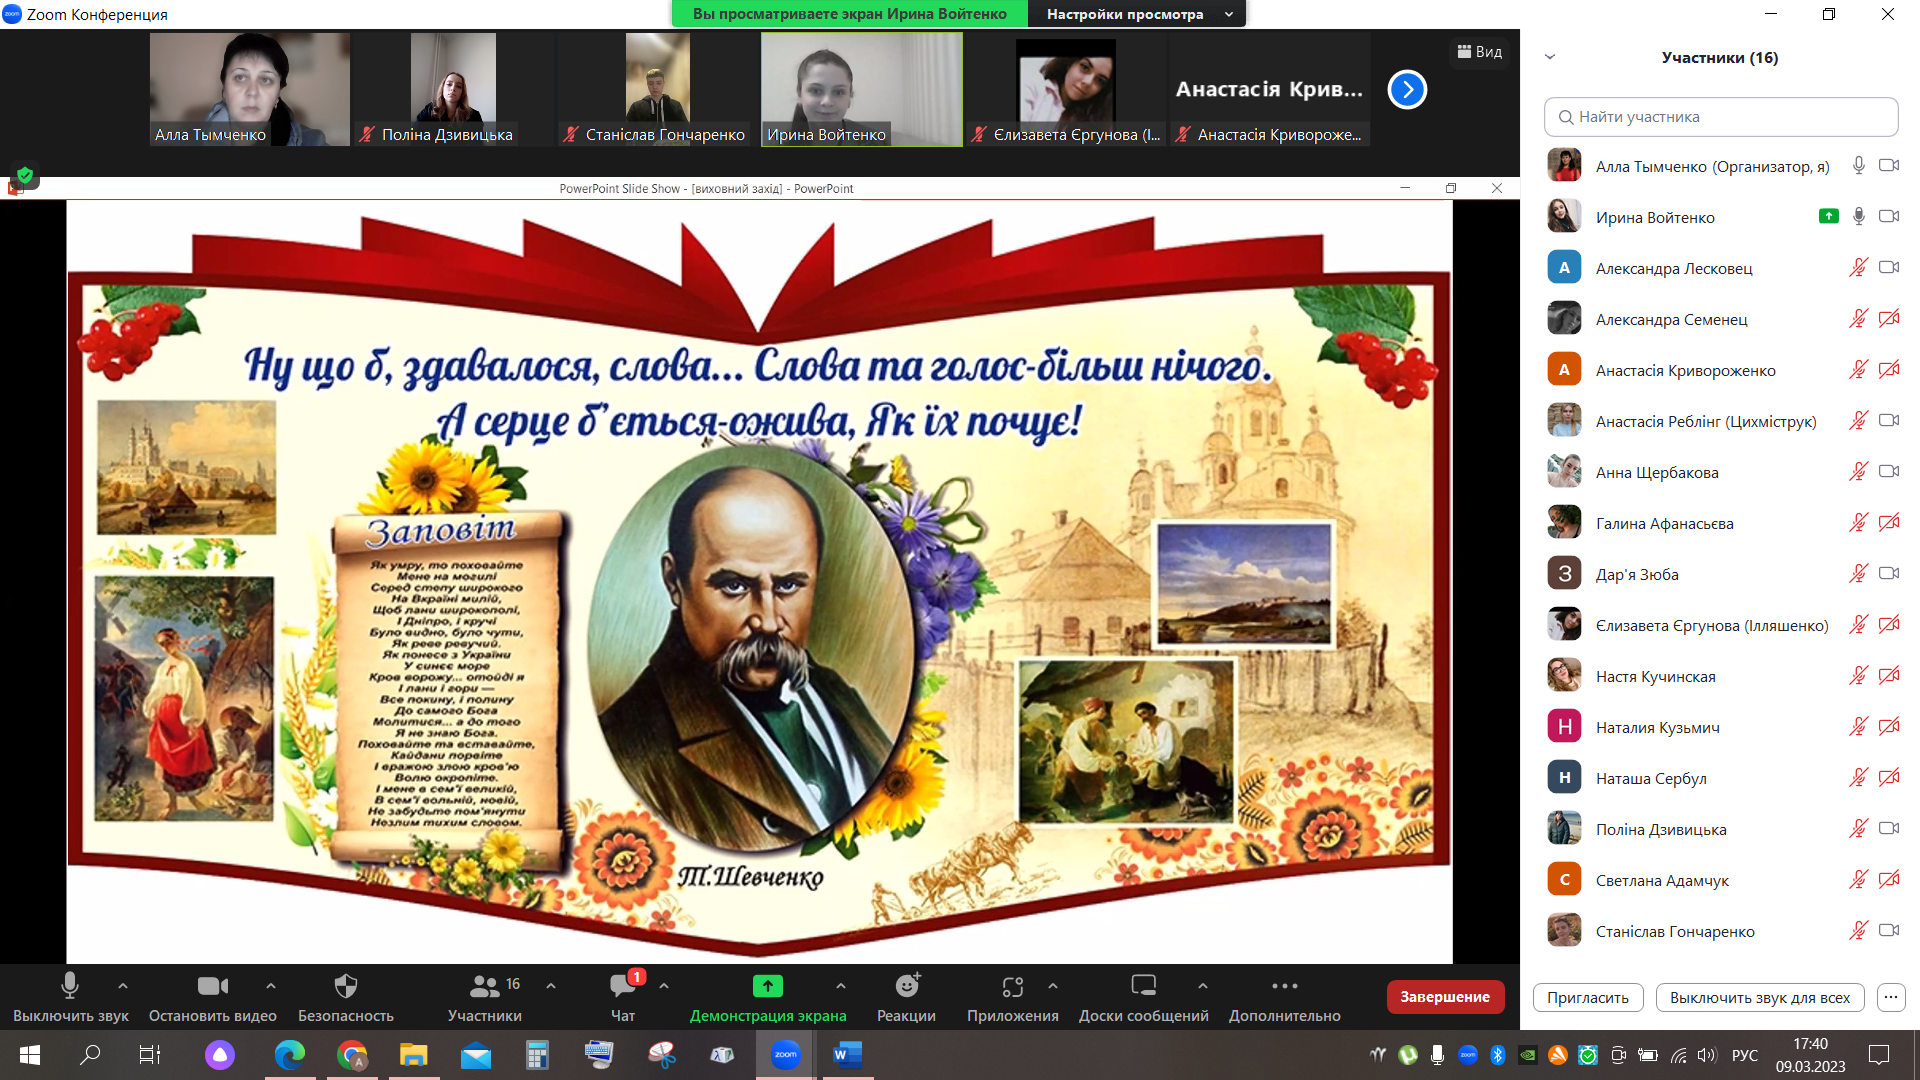
Task: Open the Security shield icon
Action: point(345,987)
